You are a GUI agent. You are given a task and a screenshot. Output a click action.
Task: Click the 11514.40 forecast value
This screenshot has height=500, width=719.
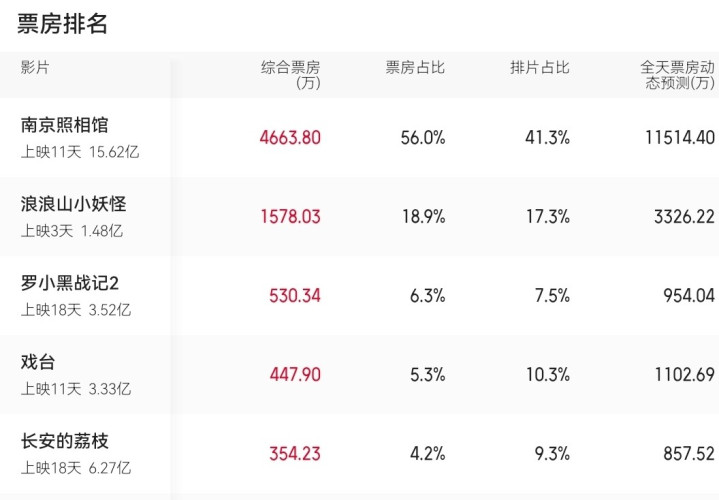(x=680, y=138)
